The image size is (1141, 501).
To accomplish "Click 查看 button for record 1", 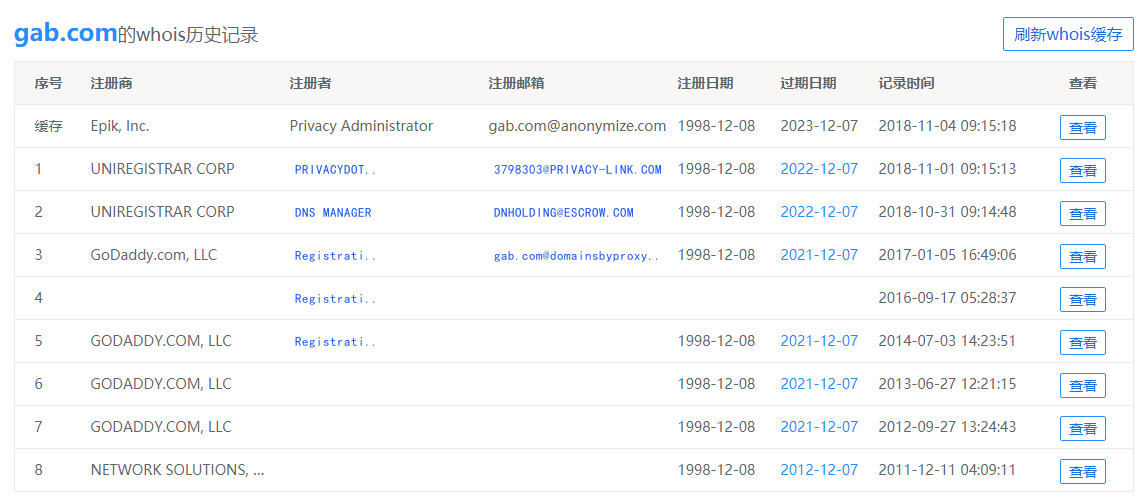I will (x=1082, y=170).
